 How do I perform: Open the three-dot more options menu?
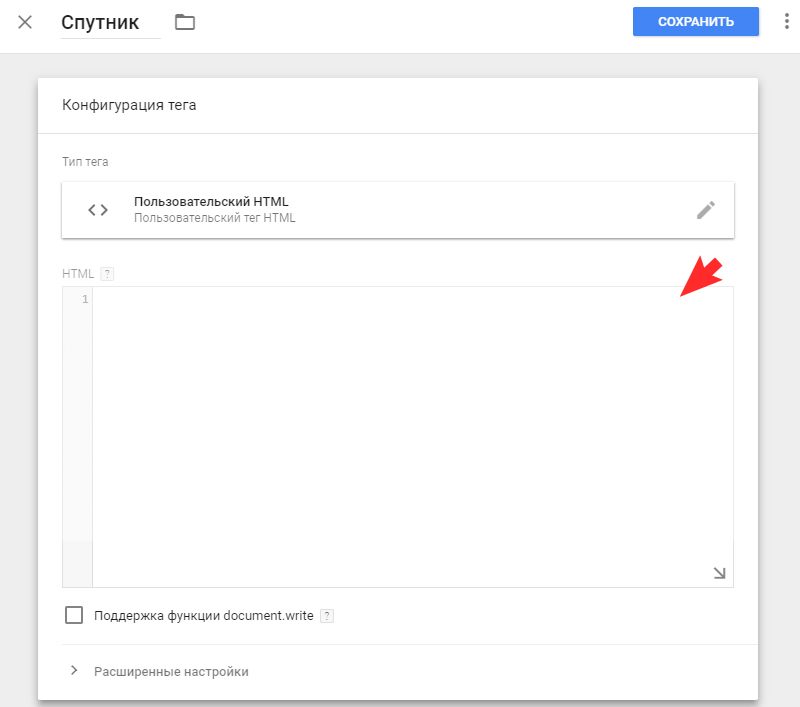tap(786, 21)
